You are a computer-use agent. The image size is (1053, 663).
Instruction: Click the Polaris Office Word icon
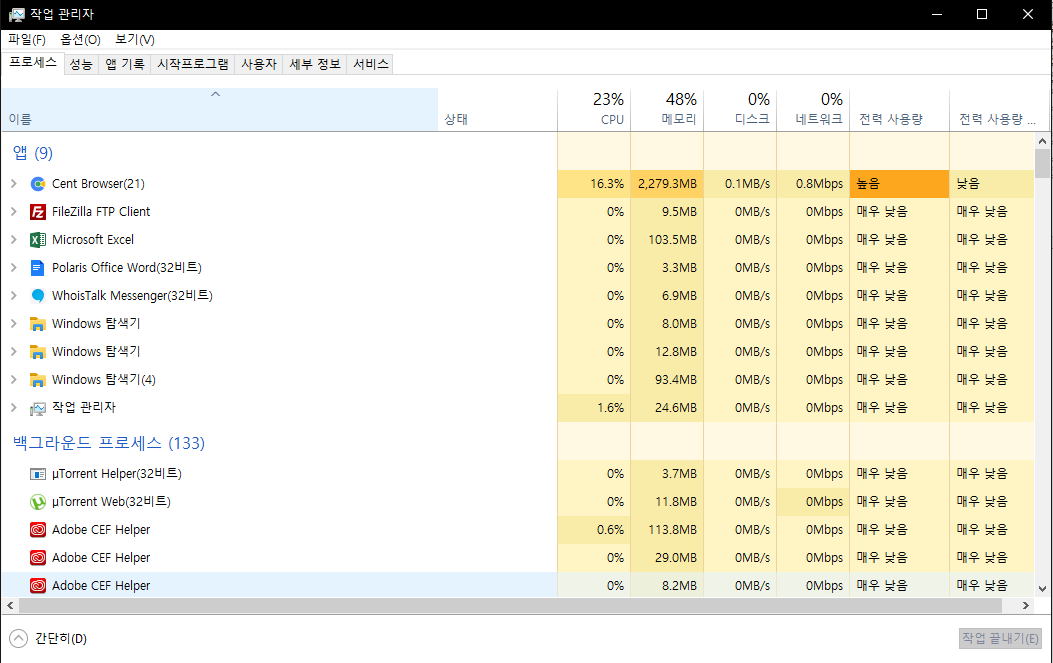click(38, 267)
